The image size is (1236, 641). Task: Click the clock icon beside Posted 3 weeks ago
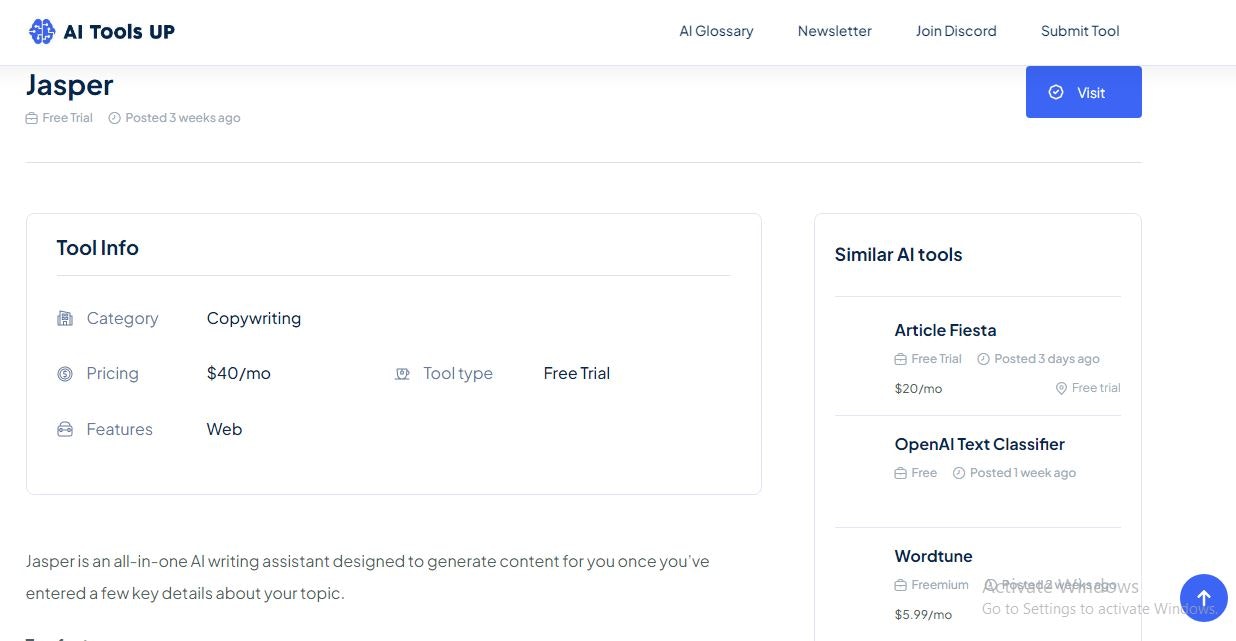pyautogui.click(x=114, y=118)
